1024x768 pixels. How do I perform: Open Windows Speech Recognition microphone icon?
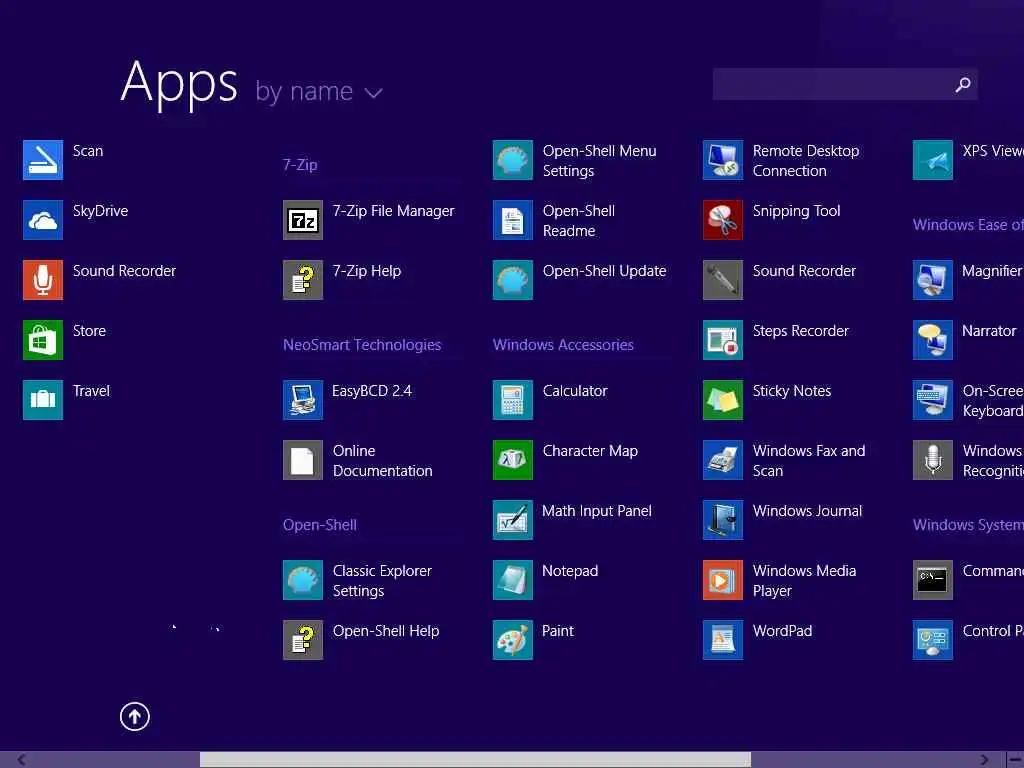(933, 460)
